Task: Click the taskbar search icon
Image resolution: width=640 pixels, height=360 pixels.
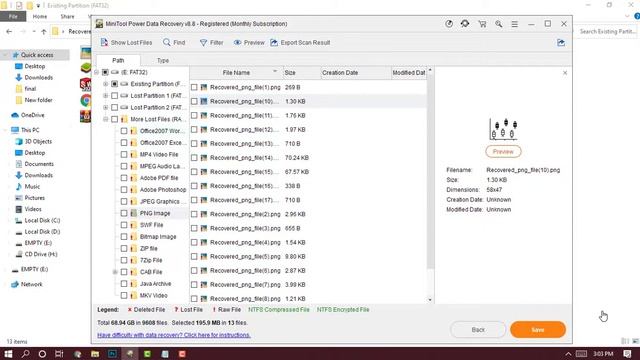Action: [25, 353]
